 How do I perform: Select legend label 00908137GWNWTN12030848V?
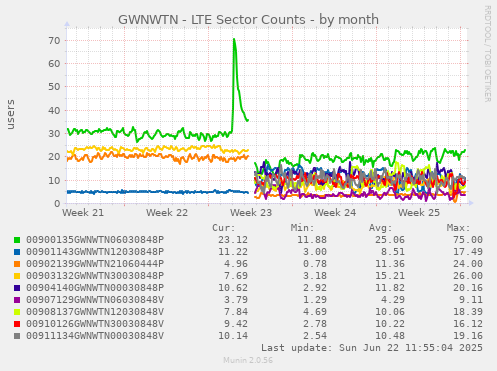click(x=95, y=312)
